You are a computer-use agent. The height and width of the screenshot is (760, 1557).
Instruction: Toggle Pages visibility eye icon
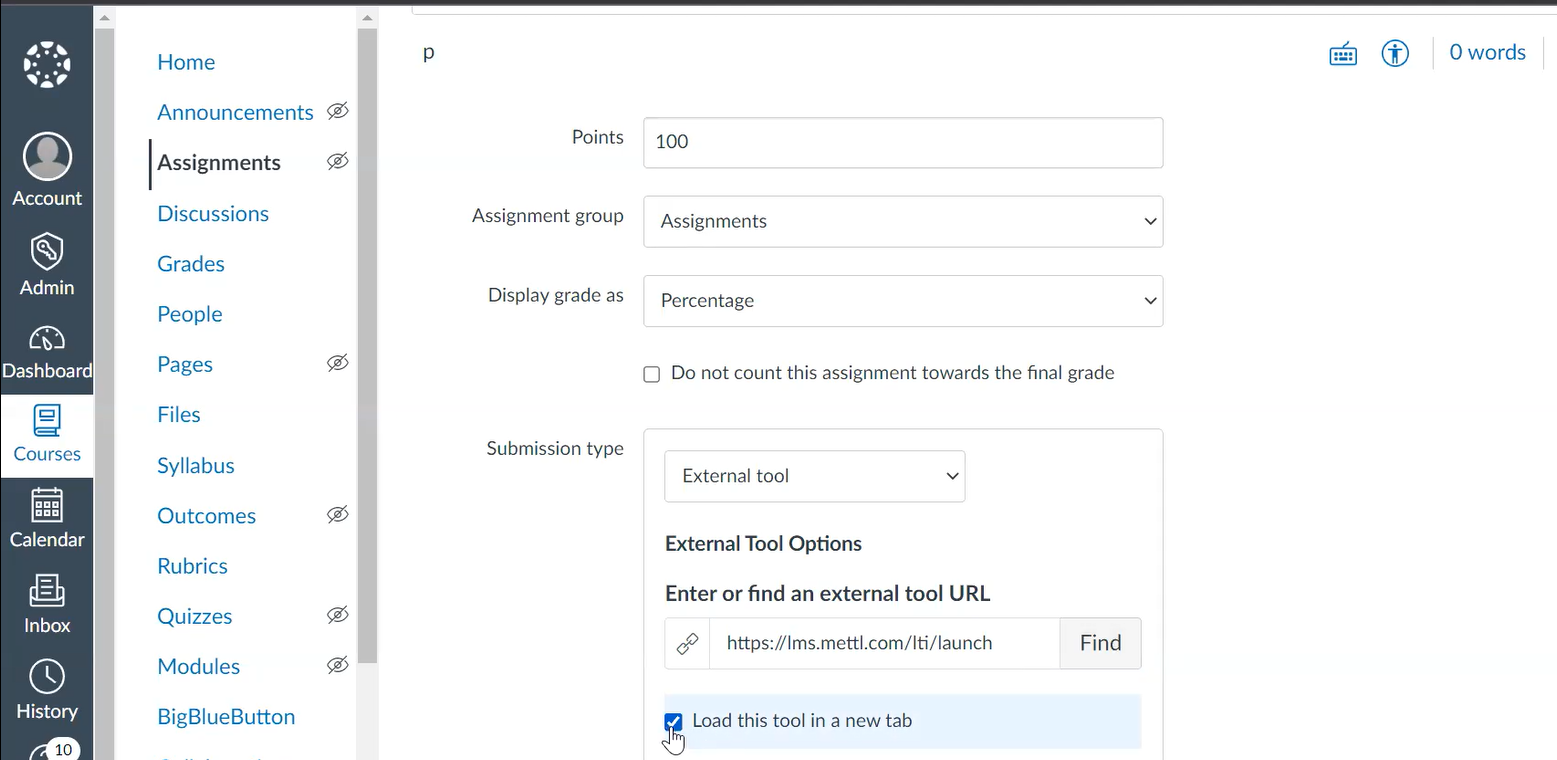[338, 363]
